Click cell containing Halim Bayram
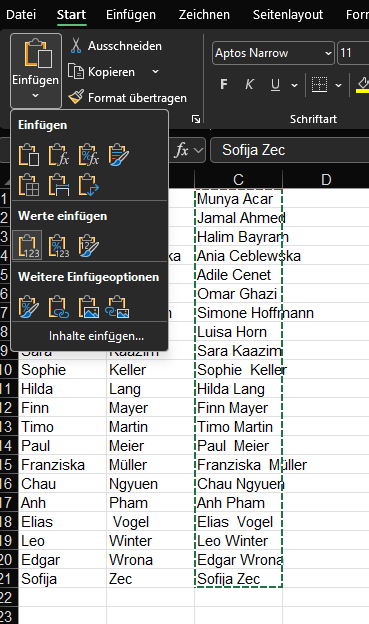Image resolution: width=369 pixels, height=624 pixels. point(238,237)
